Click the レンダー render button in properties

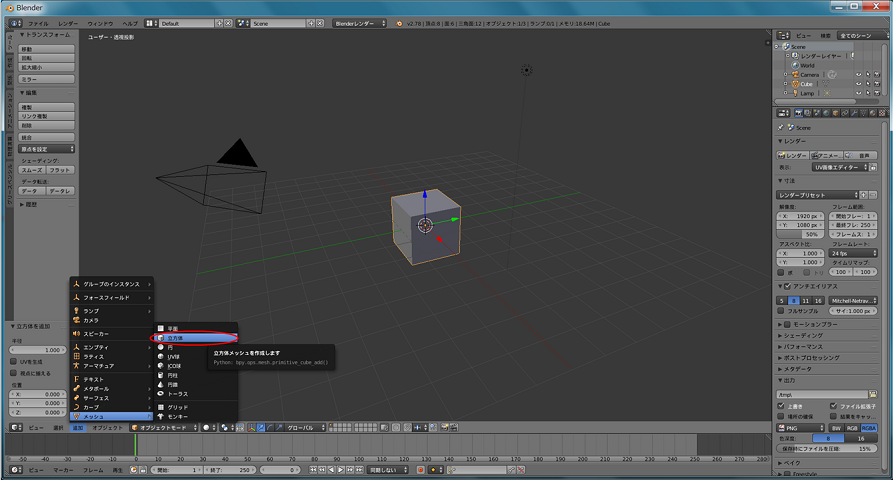(x=795, y=155)
